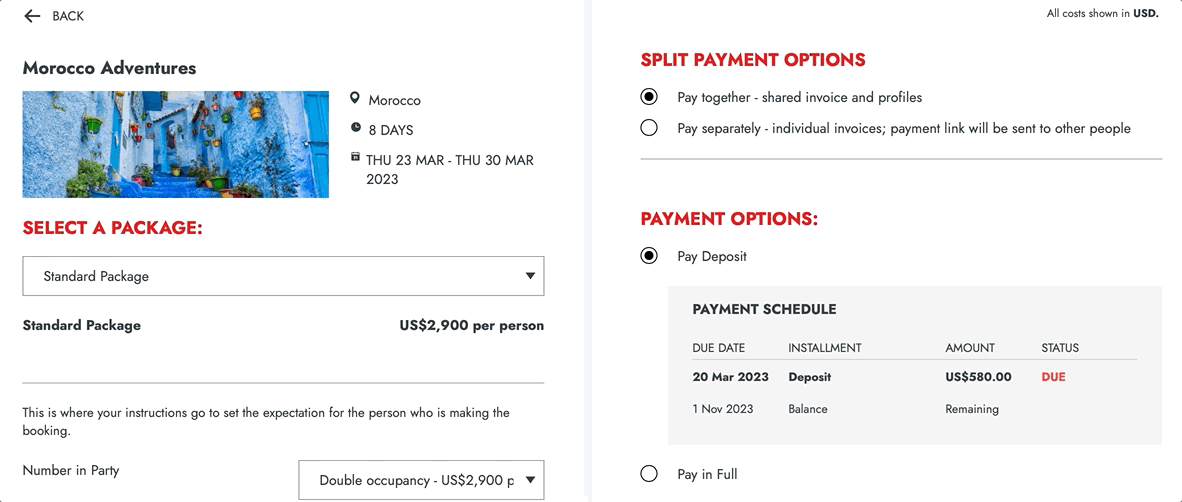
Task: Open the Number in Party dropdown
Action: point(421,479)
